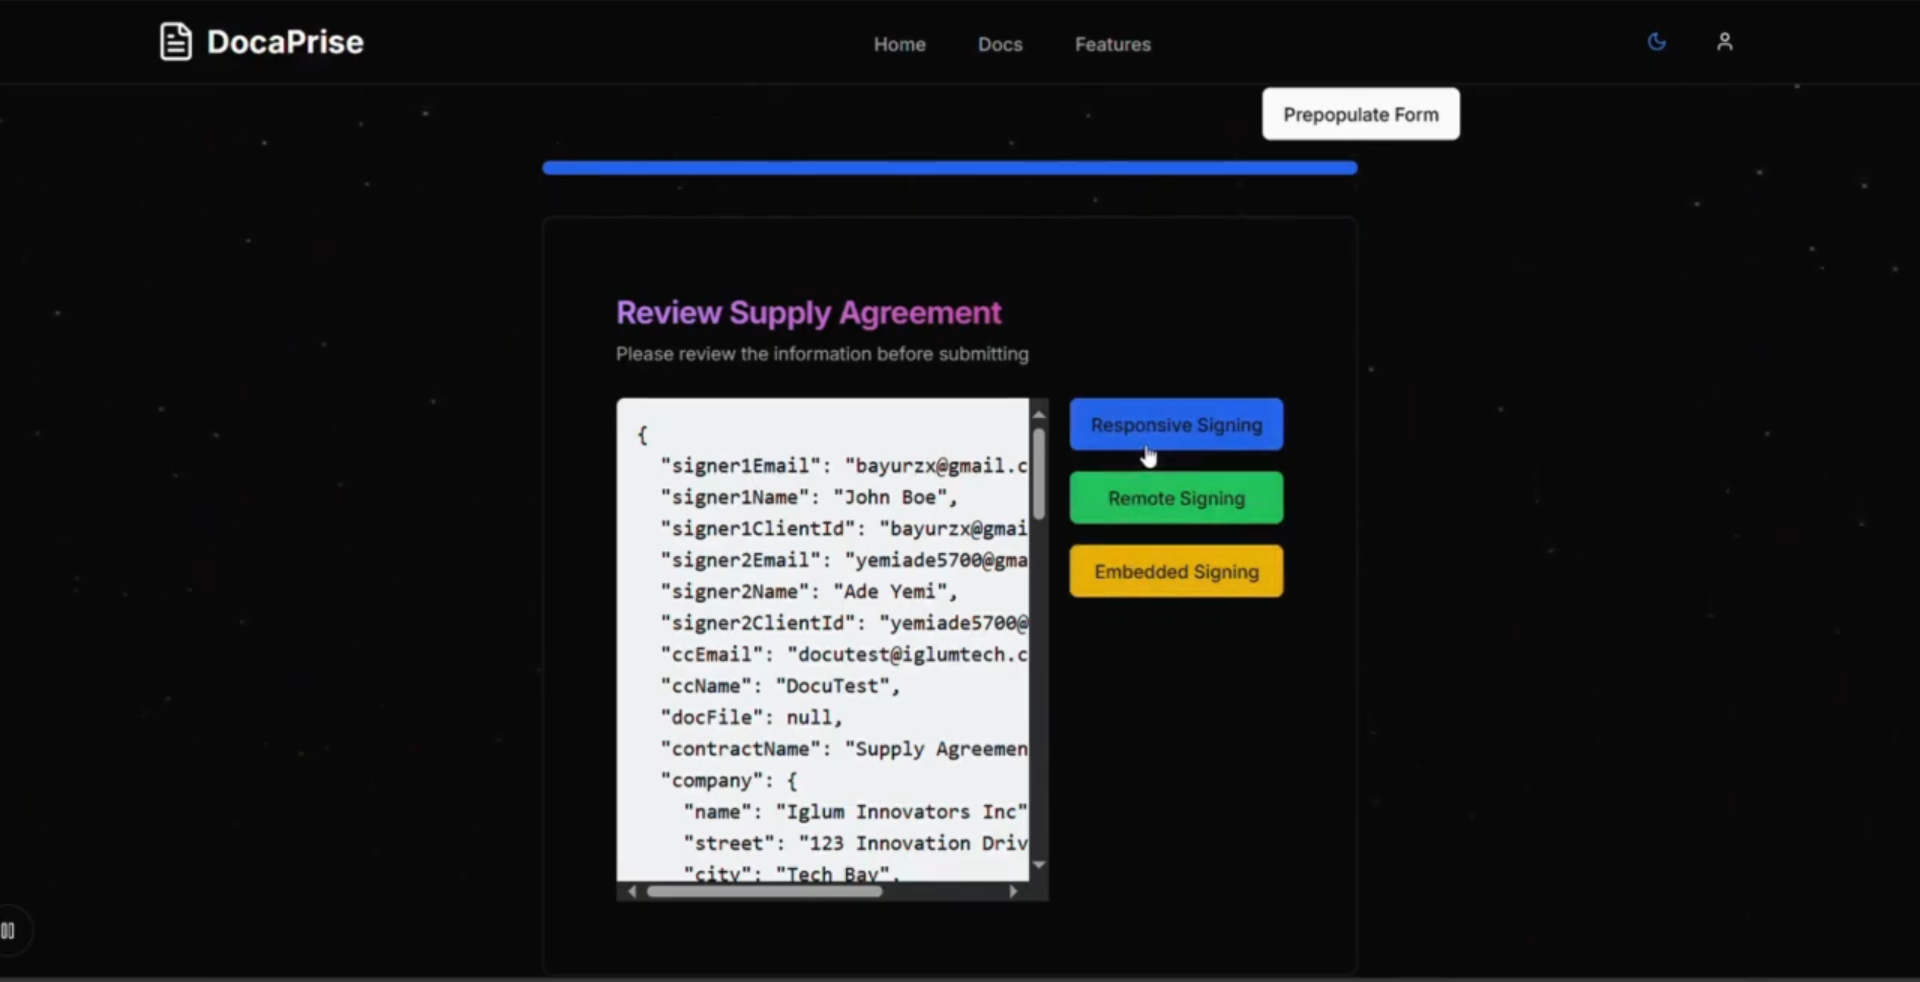
Task: Start Embedded Signing with the yellow button
Action: tap(1176, 572)
